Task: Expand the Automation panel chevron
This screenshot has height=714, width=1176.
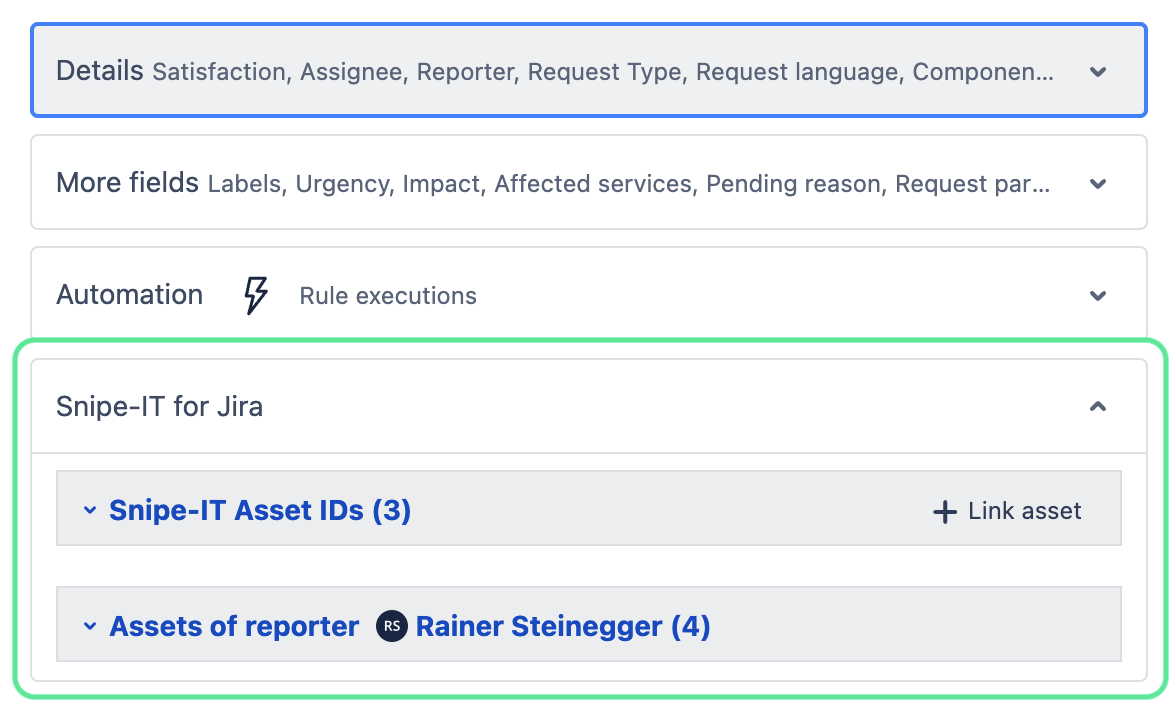Action: coord(1098,296)
